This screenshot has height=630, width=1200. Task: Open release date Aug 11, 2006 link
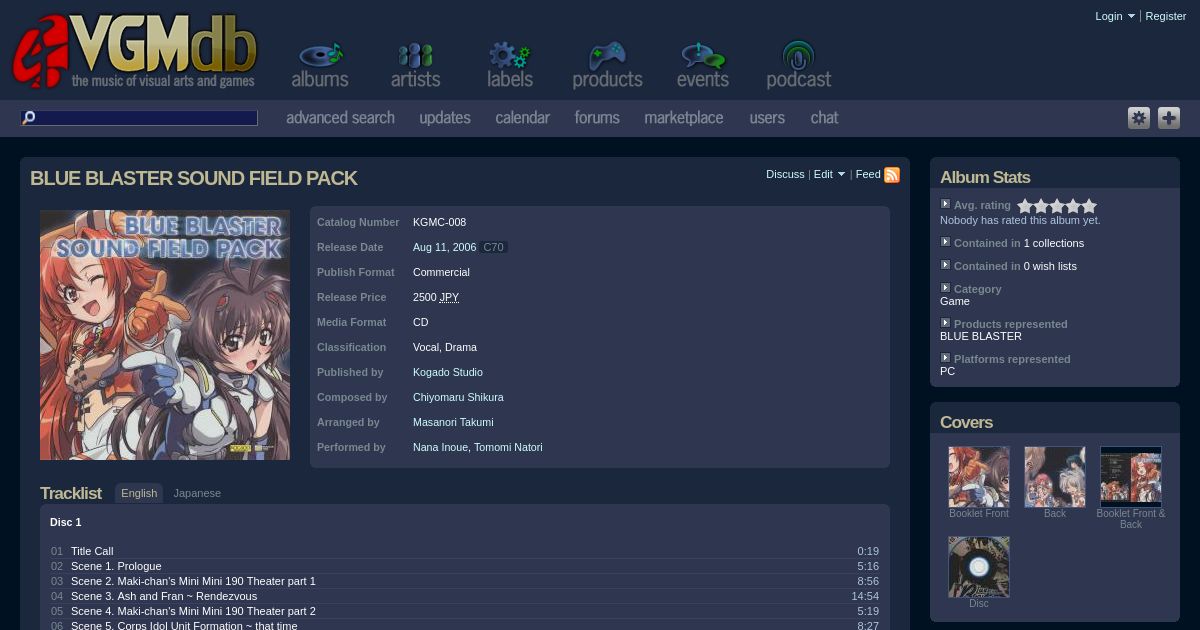pyautogui.click(x=444, y=247)
